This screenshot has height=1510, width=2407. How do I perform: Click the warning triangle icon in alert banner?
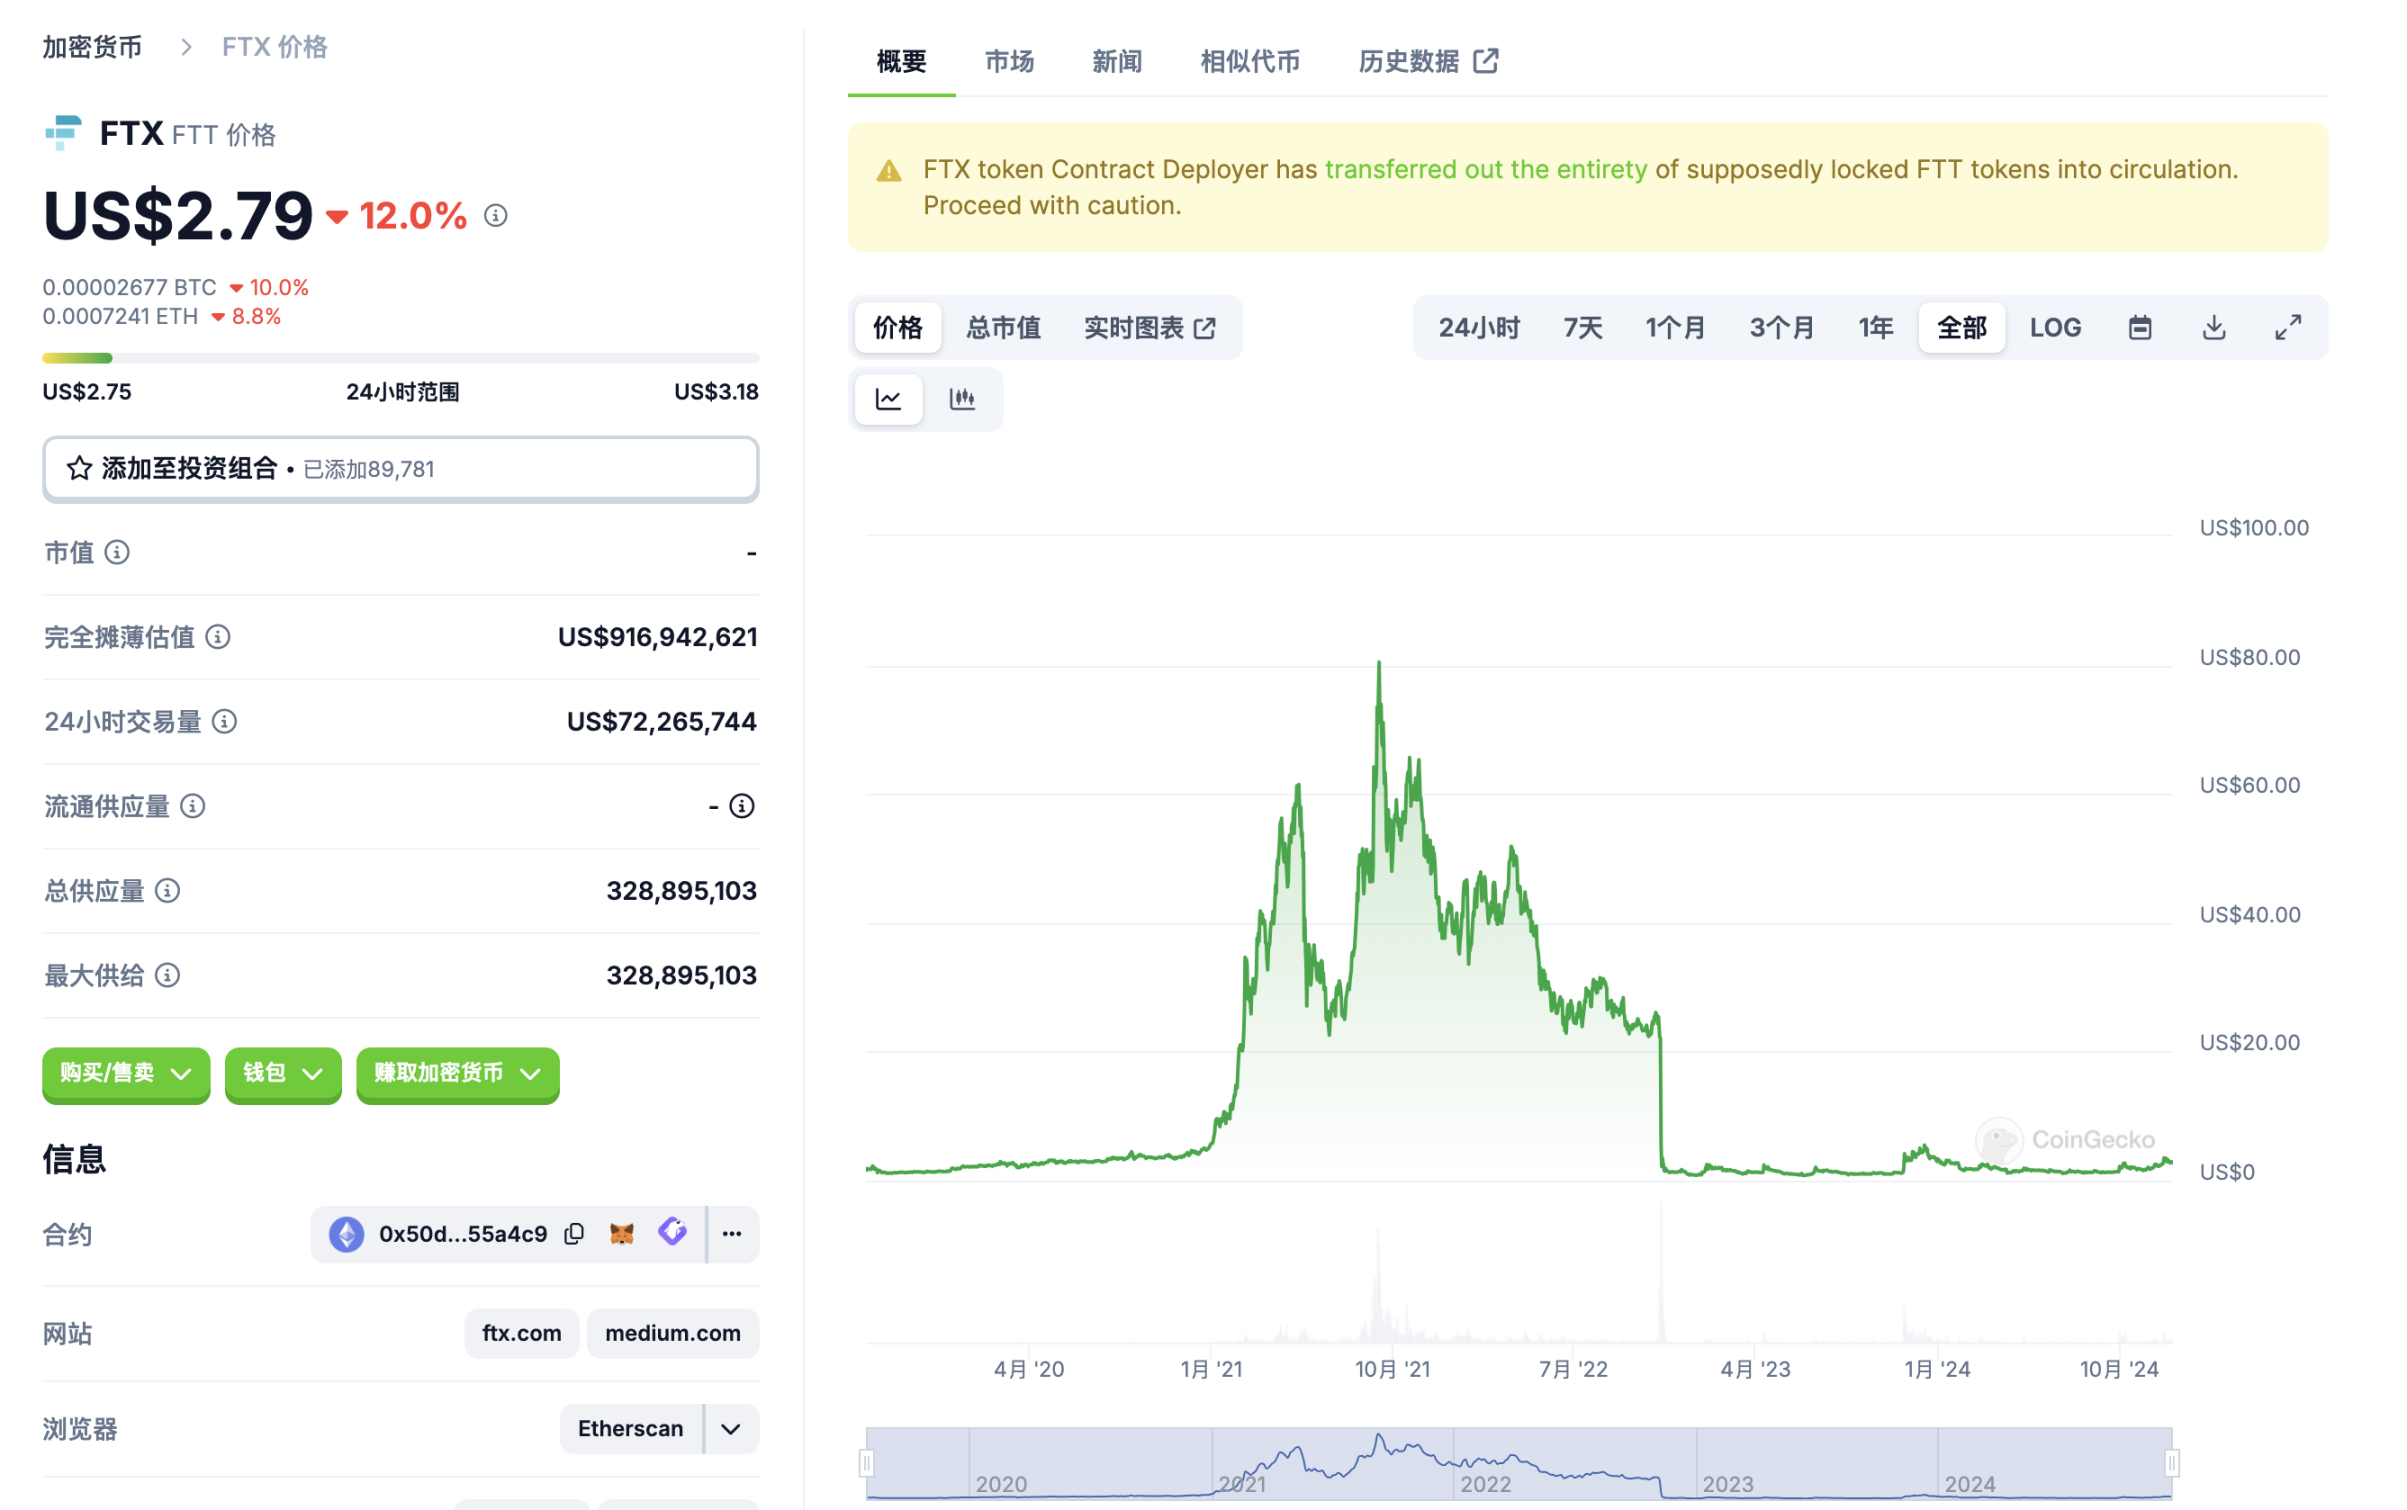point(889,172)
